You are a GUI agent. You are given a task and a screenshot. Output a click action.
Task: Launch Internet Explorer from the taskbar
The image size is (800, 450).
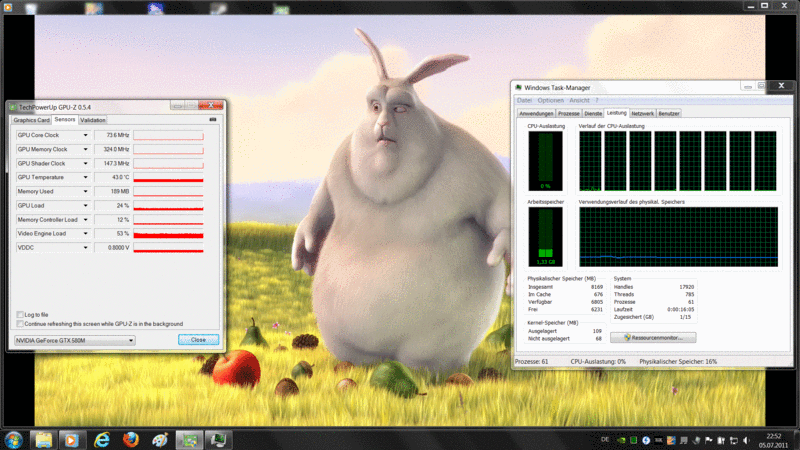coord(102,439)
